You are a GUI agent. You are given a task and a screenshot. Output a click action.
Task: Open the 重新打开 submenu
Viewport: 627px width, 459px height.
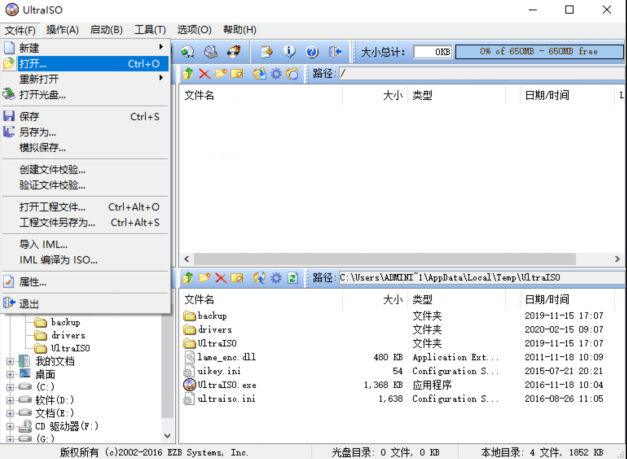pyautogui.click(x=86, y=79)
